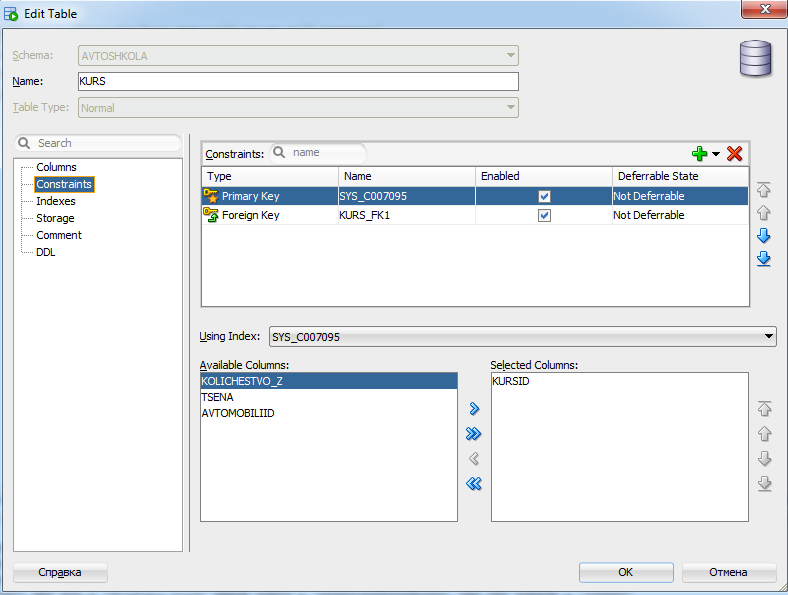Image resolution: width=788 pixels, height=595 pixels.
Task: Remove selected column with single left arrow
Action: [473, 458]
